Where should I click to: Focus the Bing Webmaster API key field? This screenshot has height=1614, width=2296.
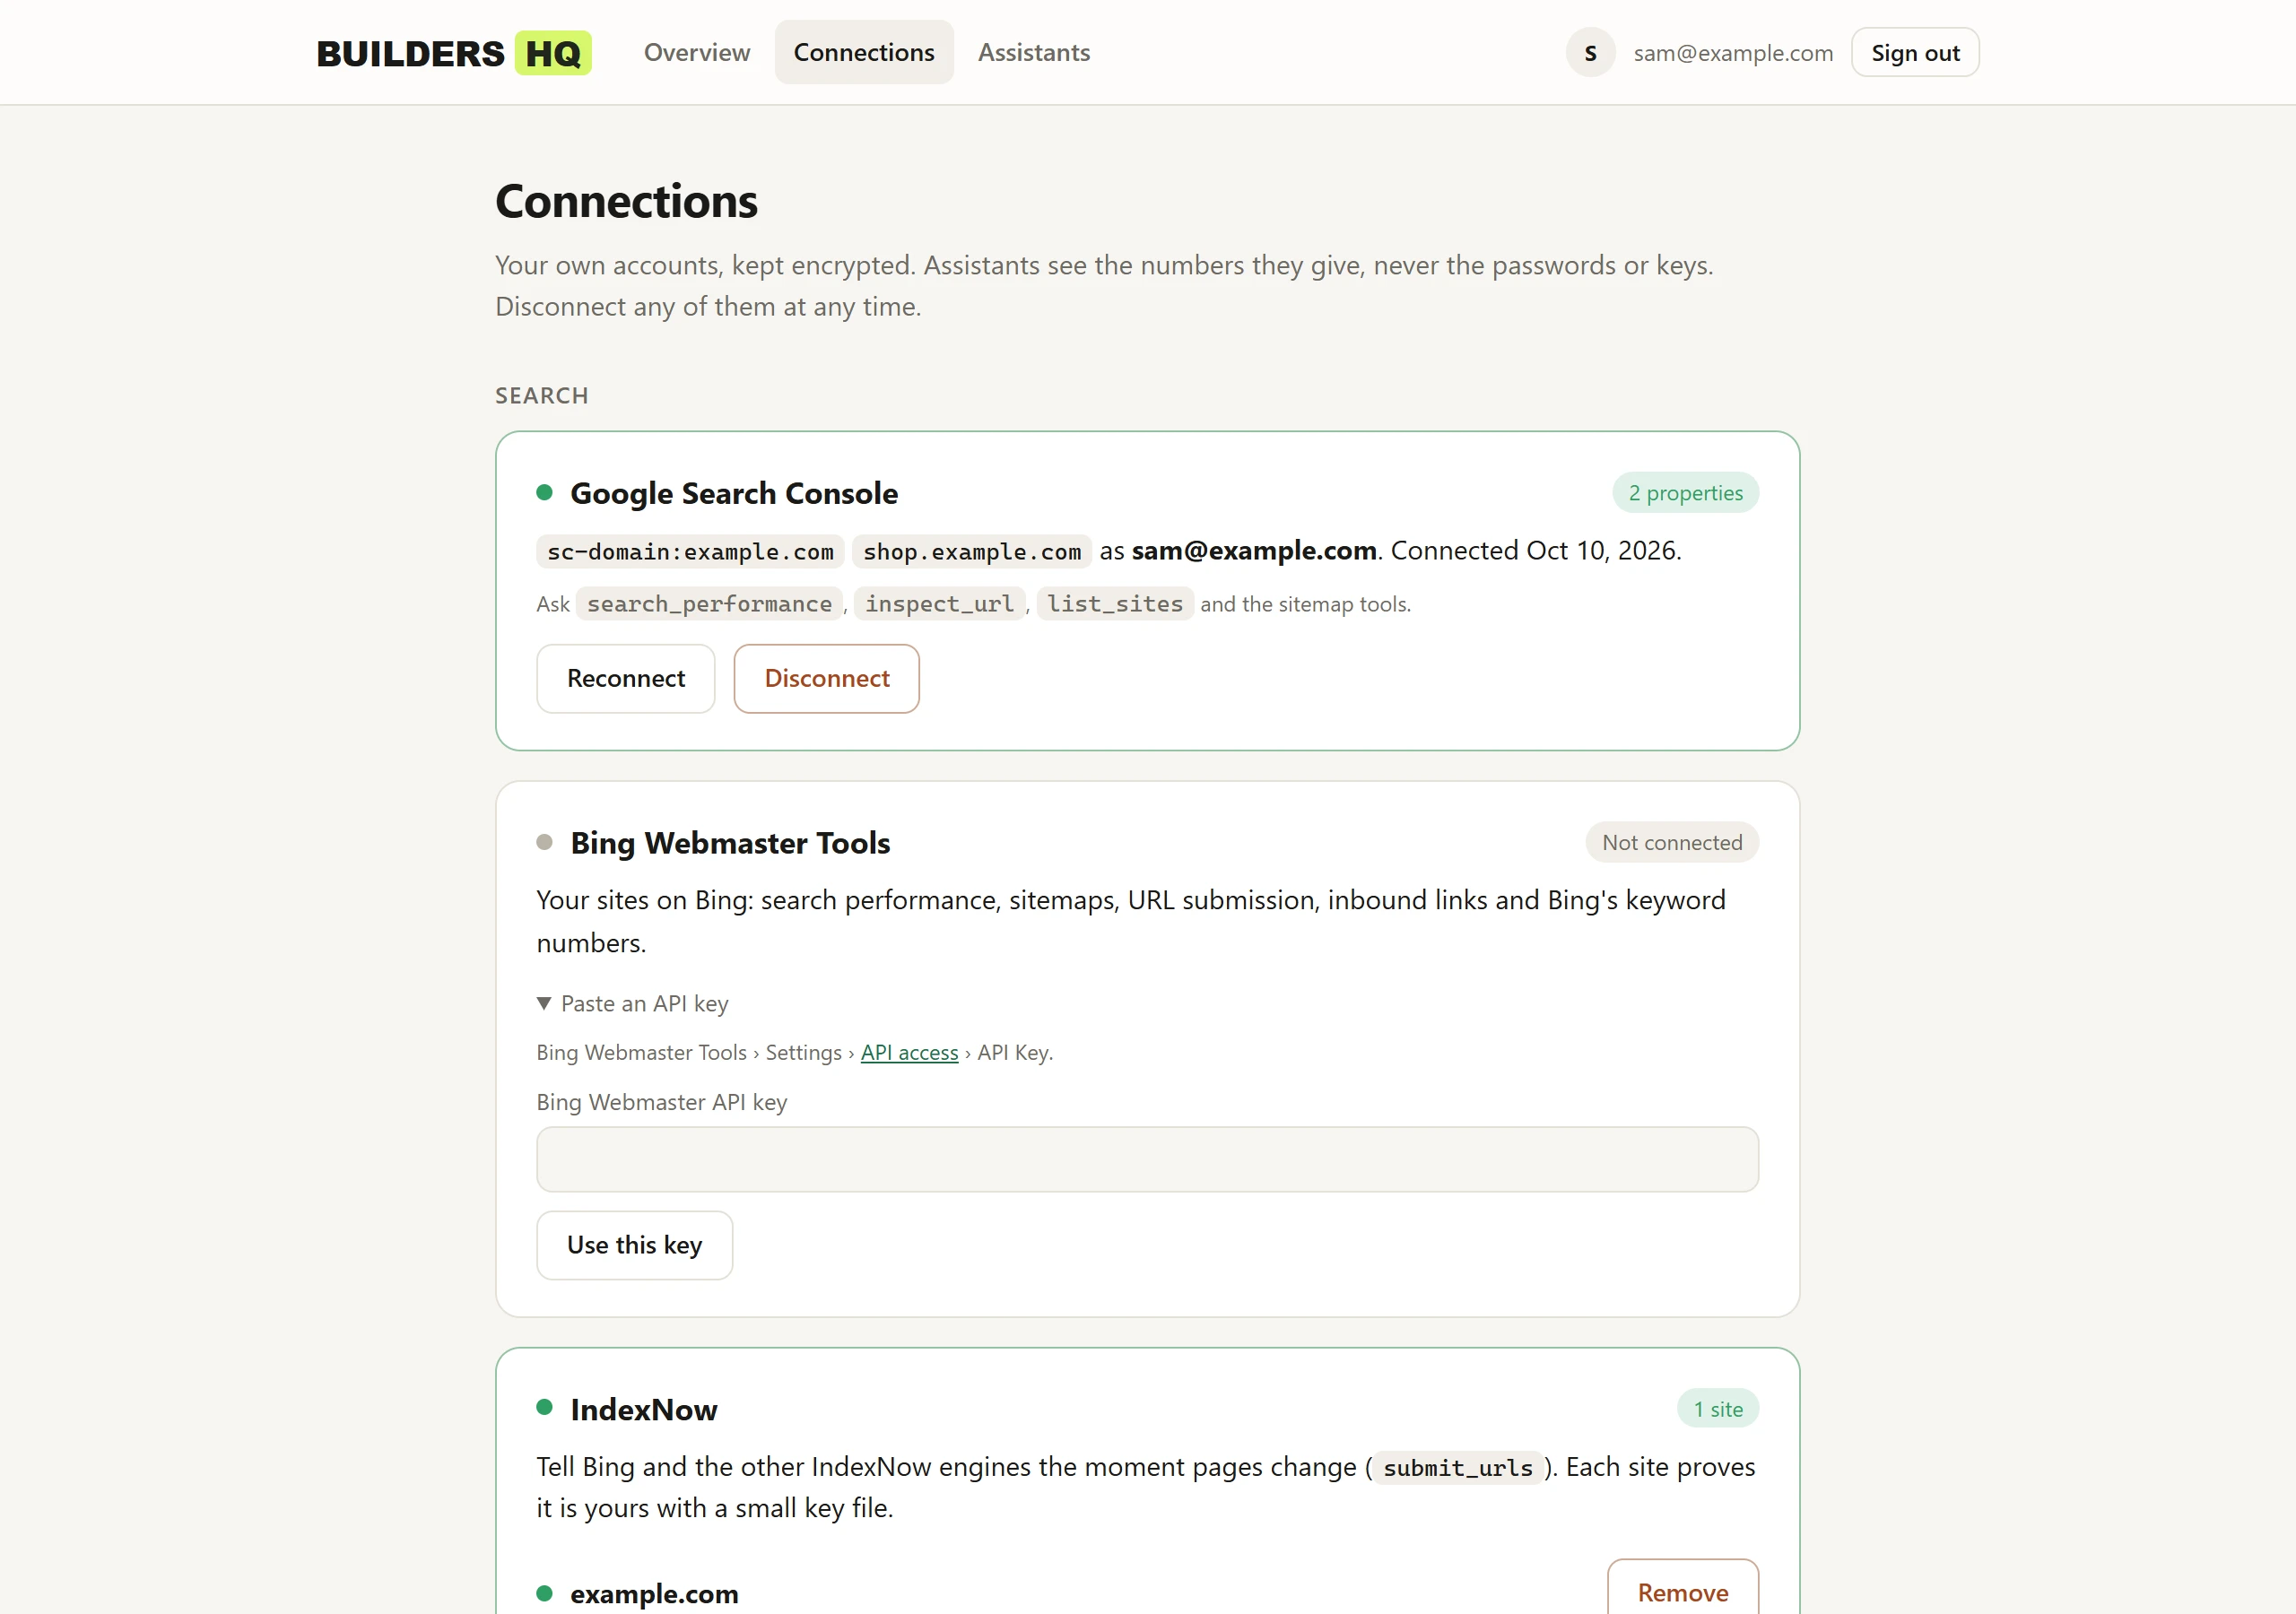tap(1147, 1159)
